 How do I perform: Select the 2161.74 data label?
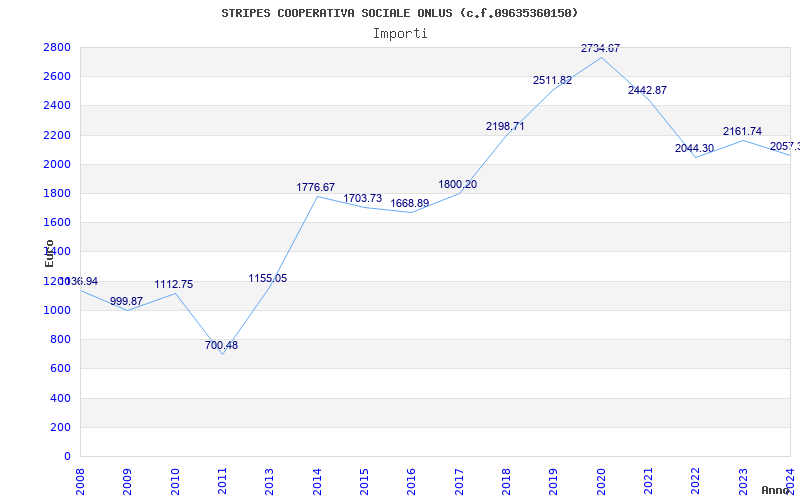tap(742, 132)
